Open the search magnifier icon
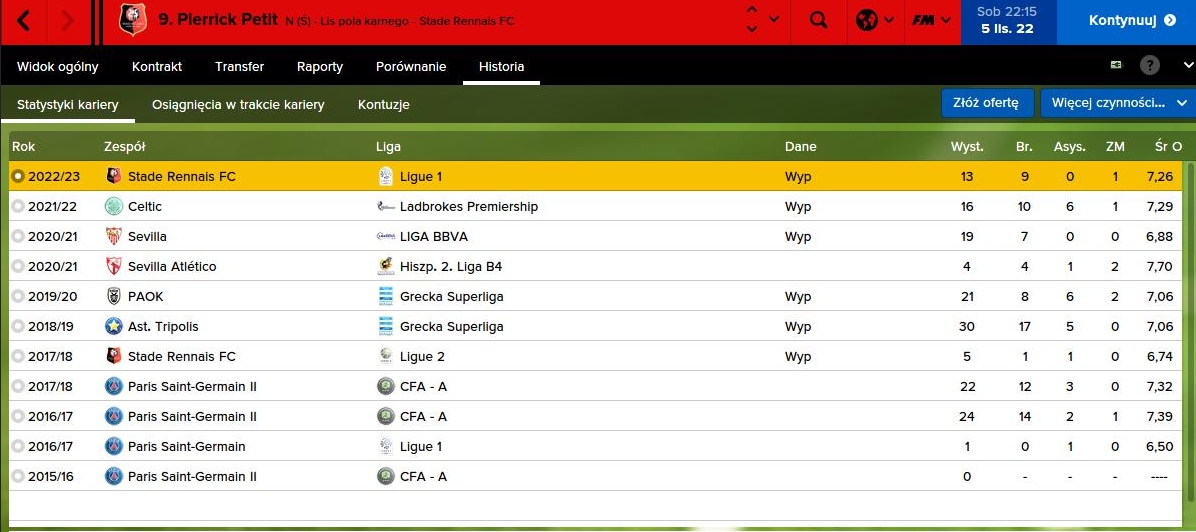Image resolution: width=1196 pixels, height=532 pixels. tap(818, 20)
